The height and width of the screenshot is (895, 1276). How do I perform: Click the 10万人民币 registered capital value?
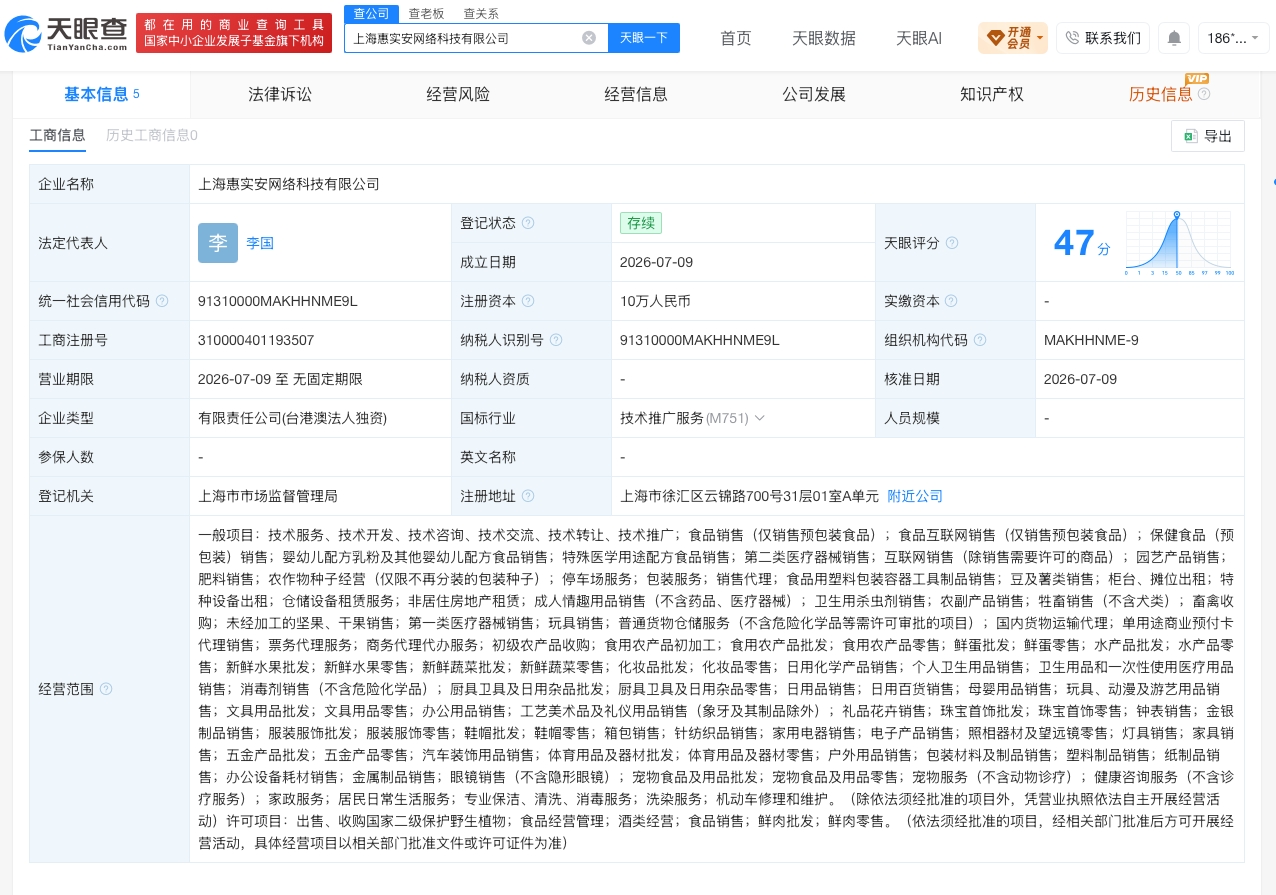[x=655, y=301]
